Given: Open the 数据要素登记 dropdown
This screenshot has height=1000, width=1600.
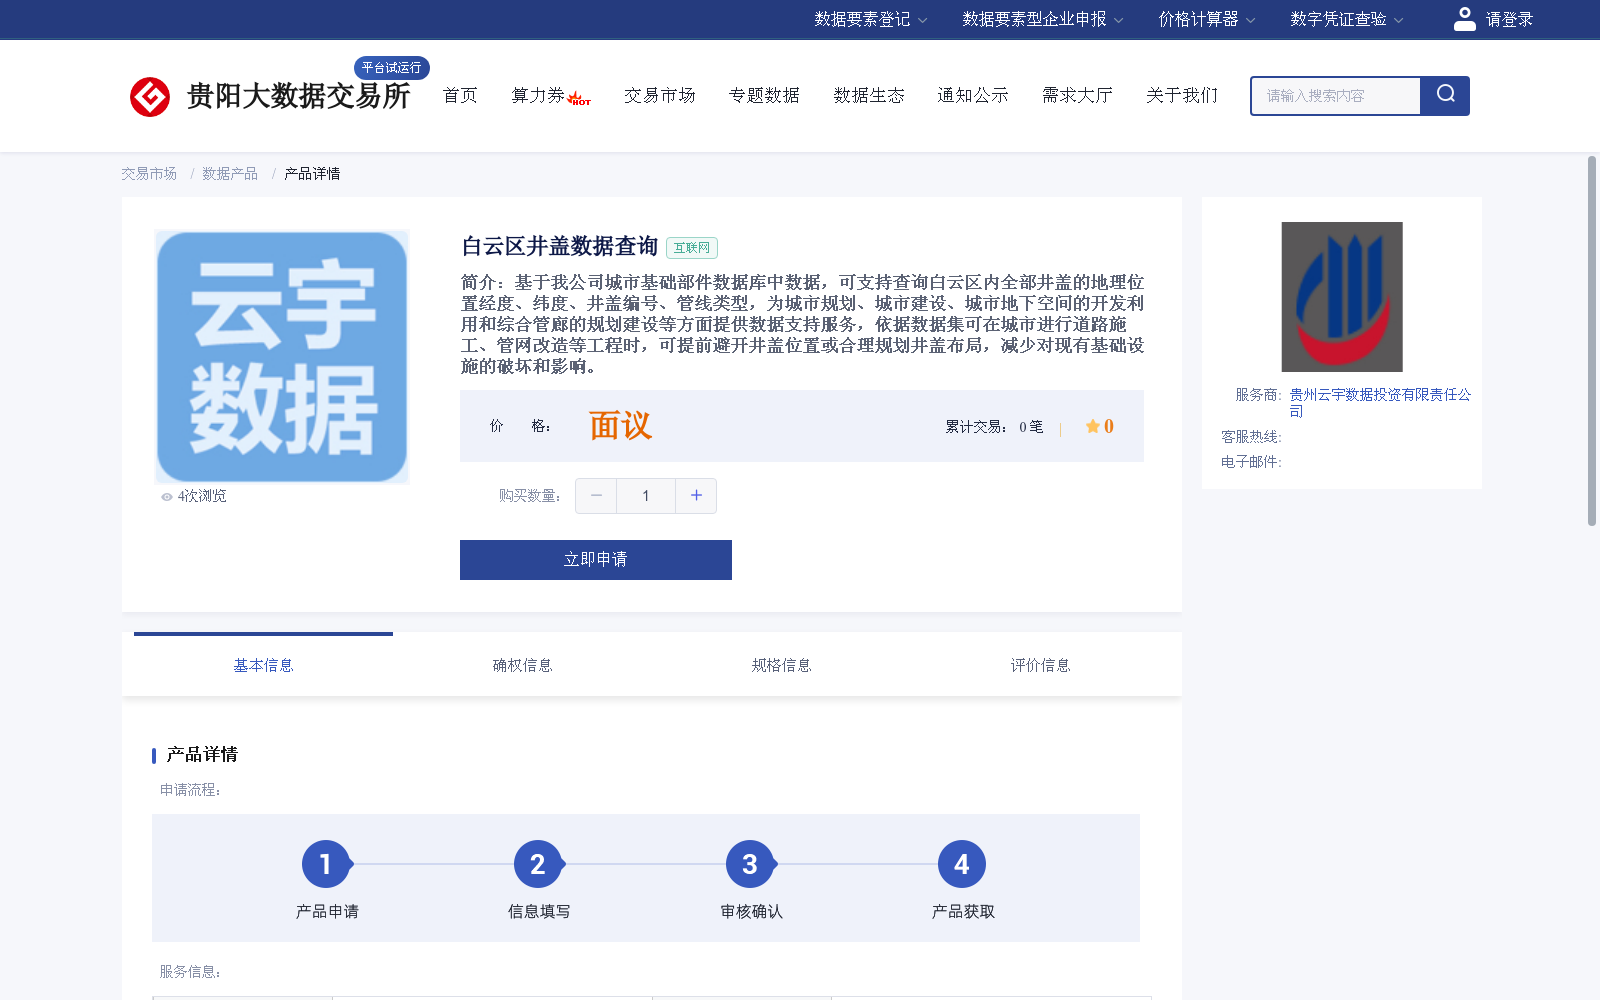Looking at the screenshot, I should click(870, 19).
